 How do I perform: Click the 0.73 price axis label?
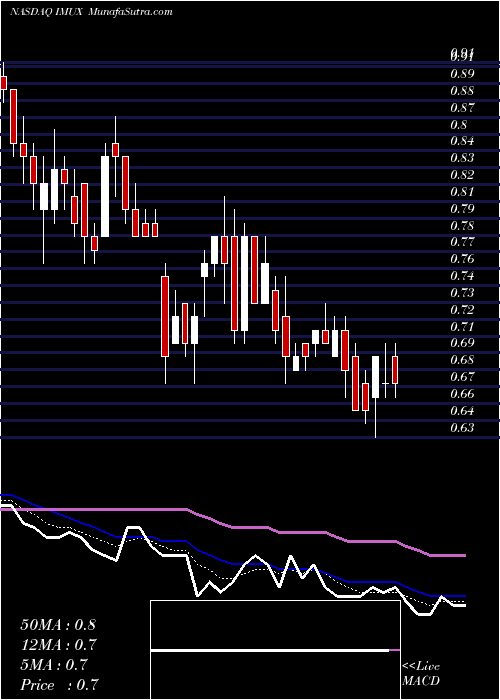(x=461, y=293)
